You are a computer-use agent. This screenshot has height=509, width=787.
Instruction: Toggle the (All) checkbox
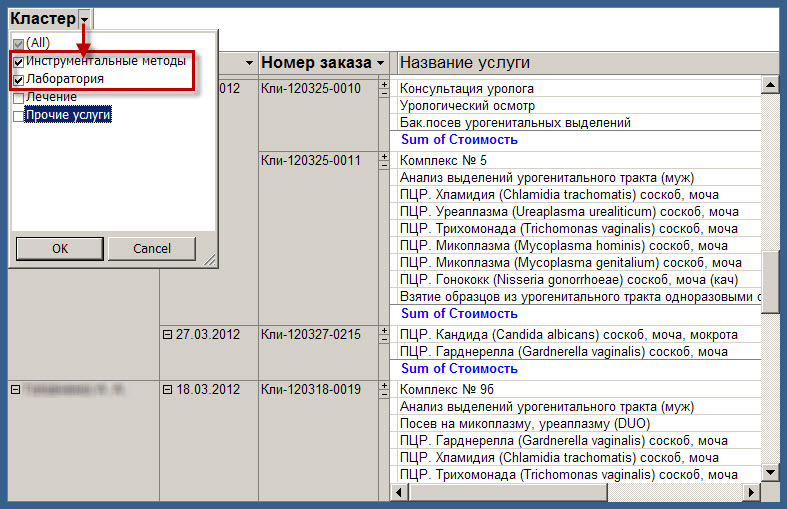18,44
